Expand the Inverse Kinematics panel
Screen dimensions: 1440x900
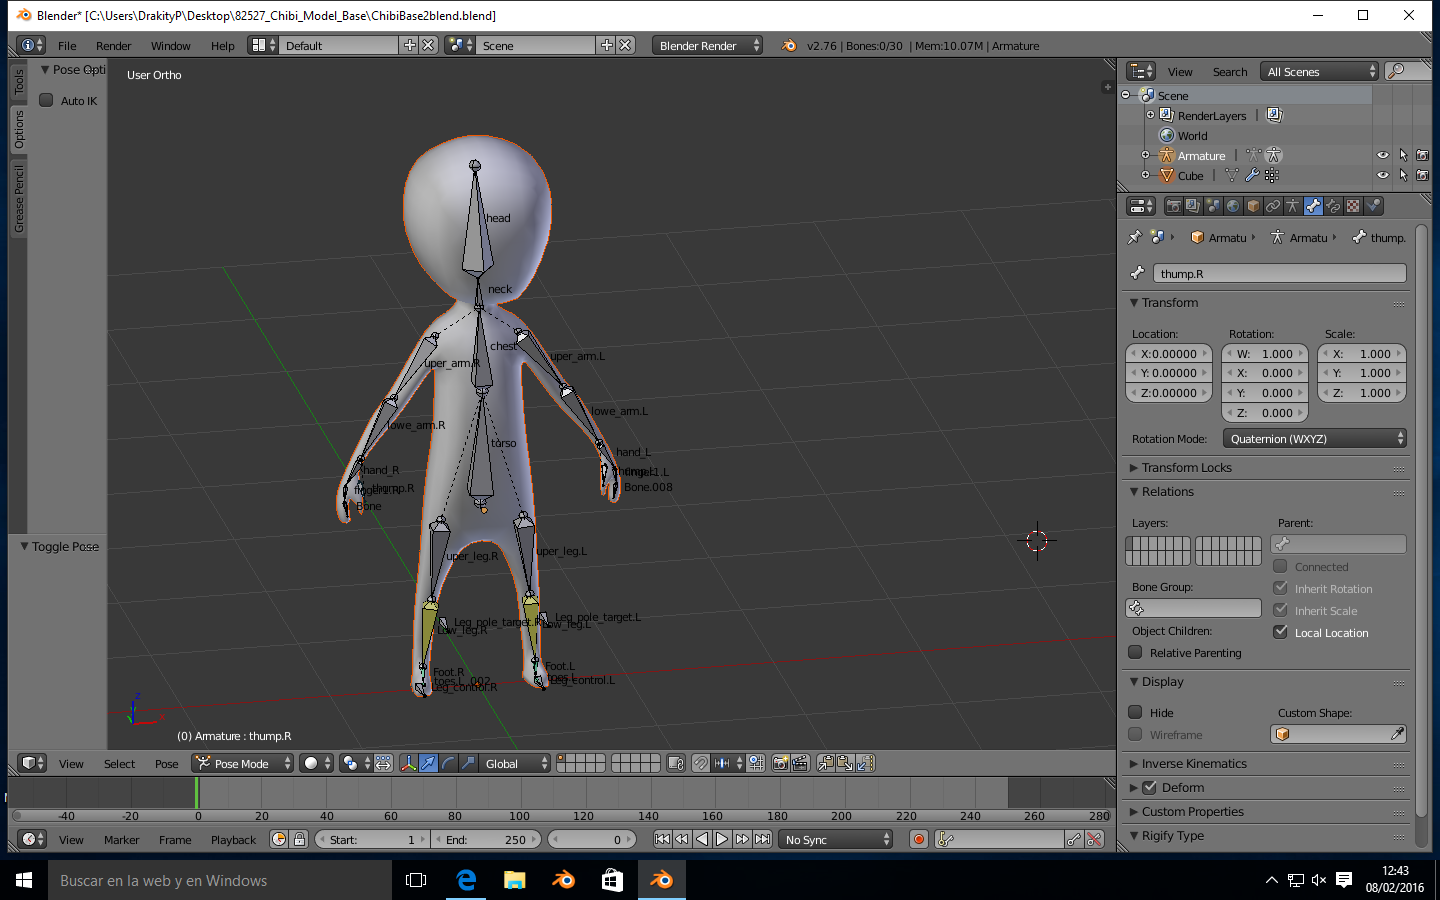click(1194, 763)
